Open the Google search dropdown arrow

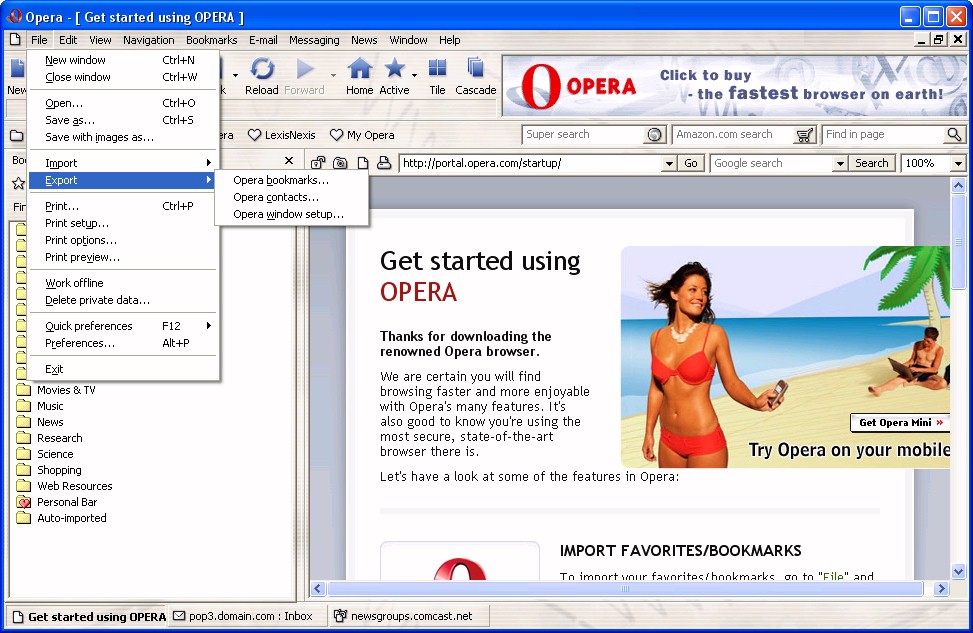coord(840,163)
